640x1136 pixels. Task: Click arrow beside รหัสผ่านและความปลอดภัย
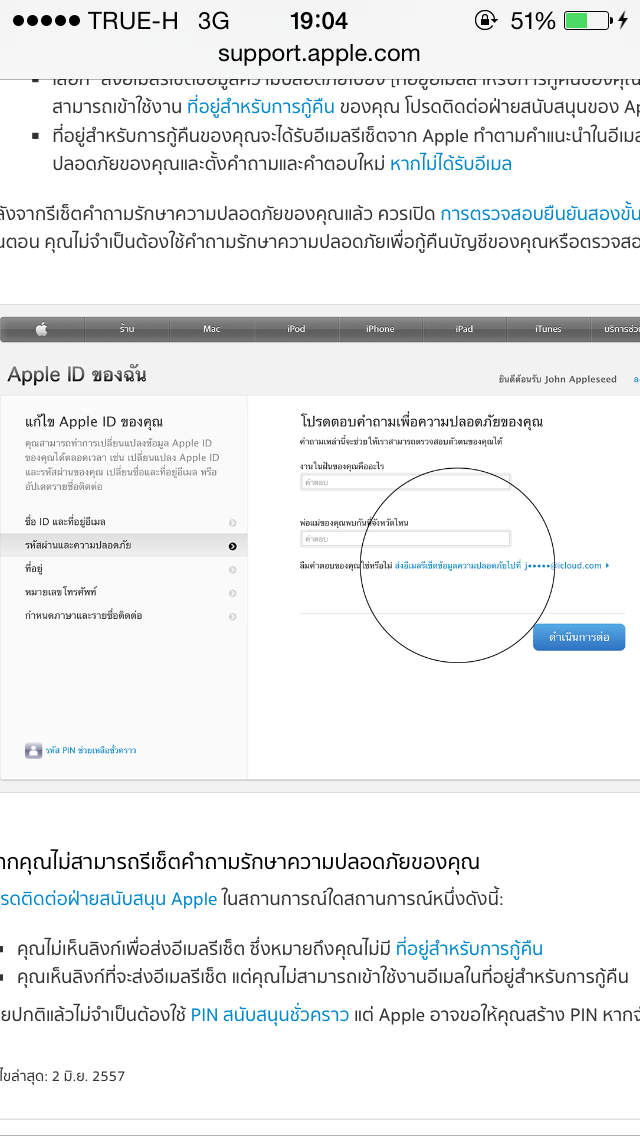pos(233,546)
